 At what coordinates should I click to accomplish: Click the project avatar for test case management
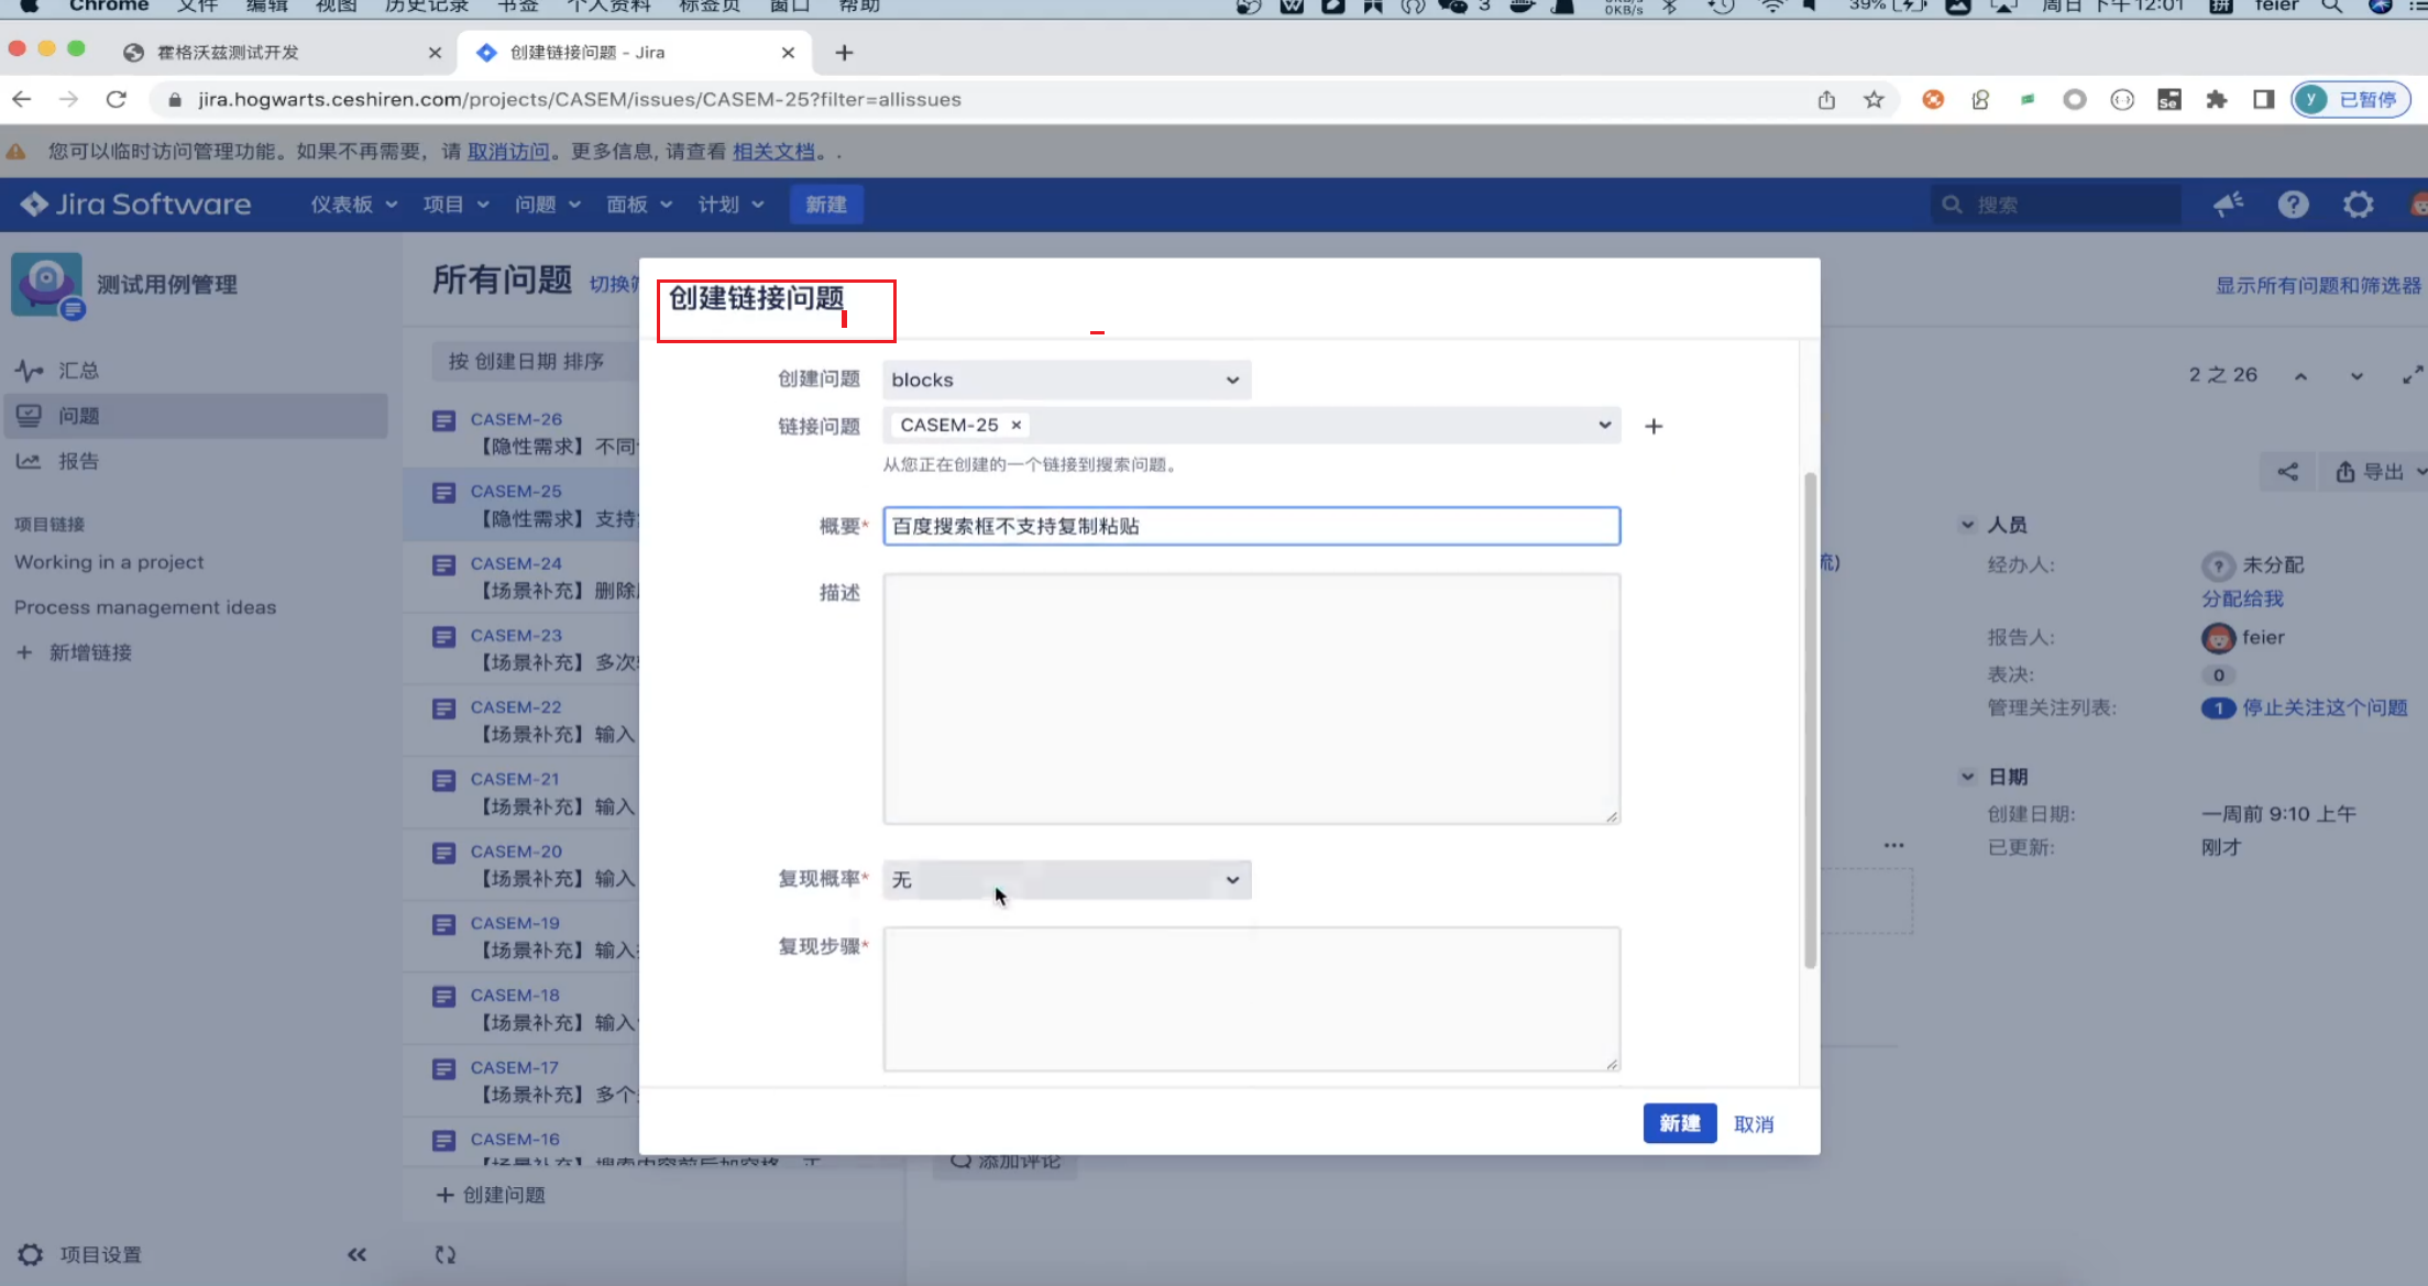tap(46, 284)
